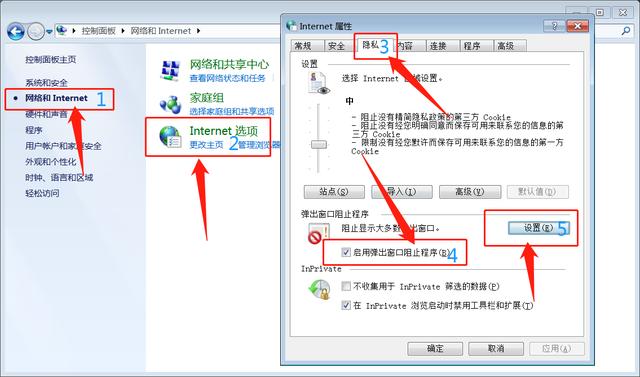
Task: Open the recent pages dropdown arrow
Action: point(49,31)
